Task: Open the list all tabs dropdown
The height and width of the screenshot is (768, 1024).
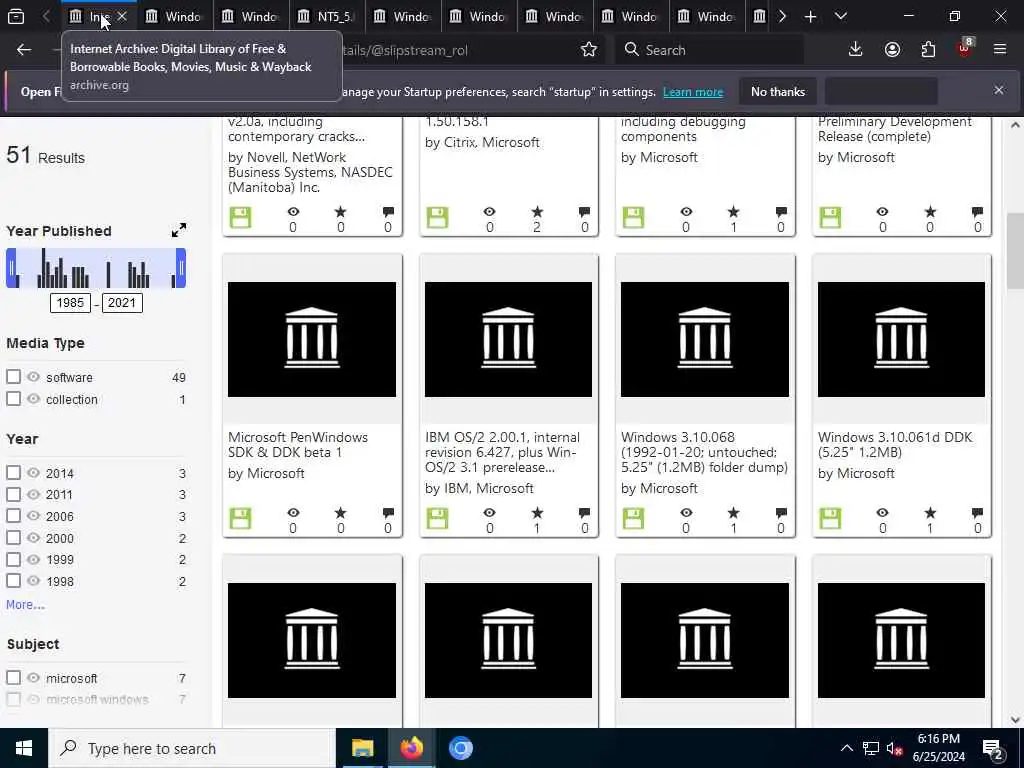Action: [x=841, y=16]
